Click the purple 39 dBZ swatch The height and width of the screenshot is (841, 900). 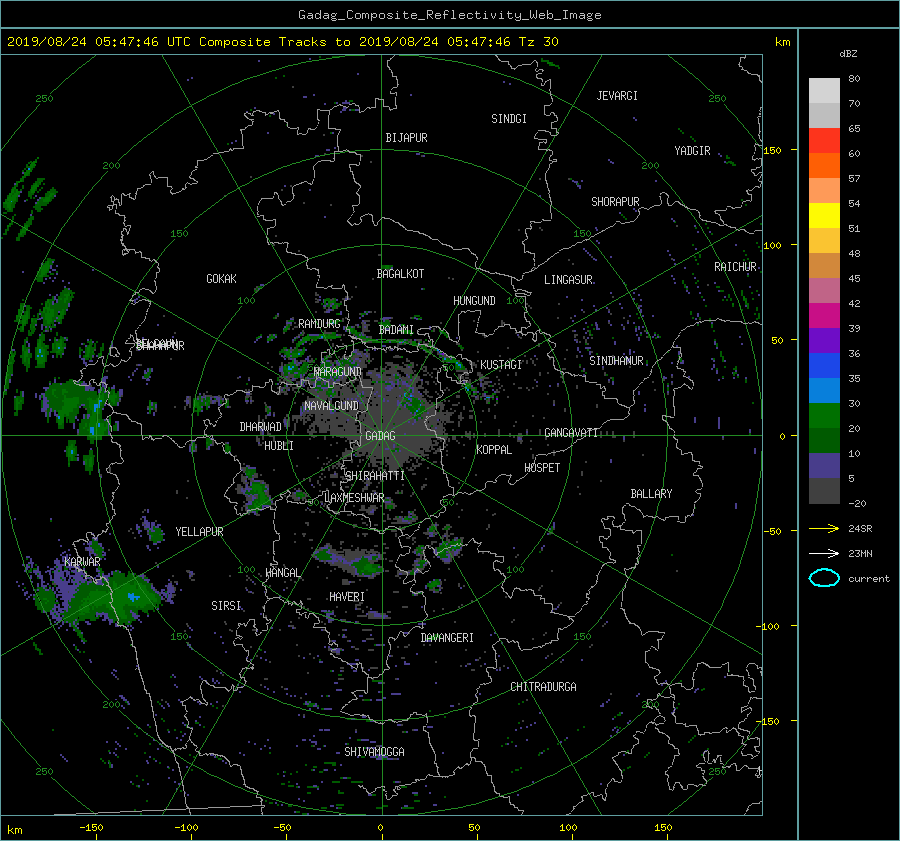pyautogui.click(x=824, y=340)
